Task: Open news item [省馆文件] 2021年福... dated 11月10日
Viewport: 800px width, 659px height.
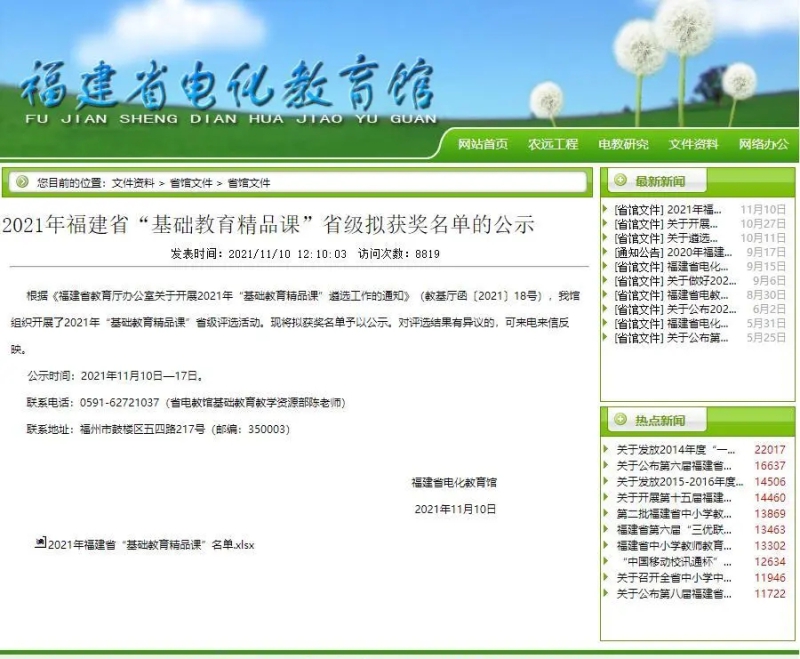Action: (668, 210)
